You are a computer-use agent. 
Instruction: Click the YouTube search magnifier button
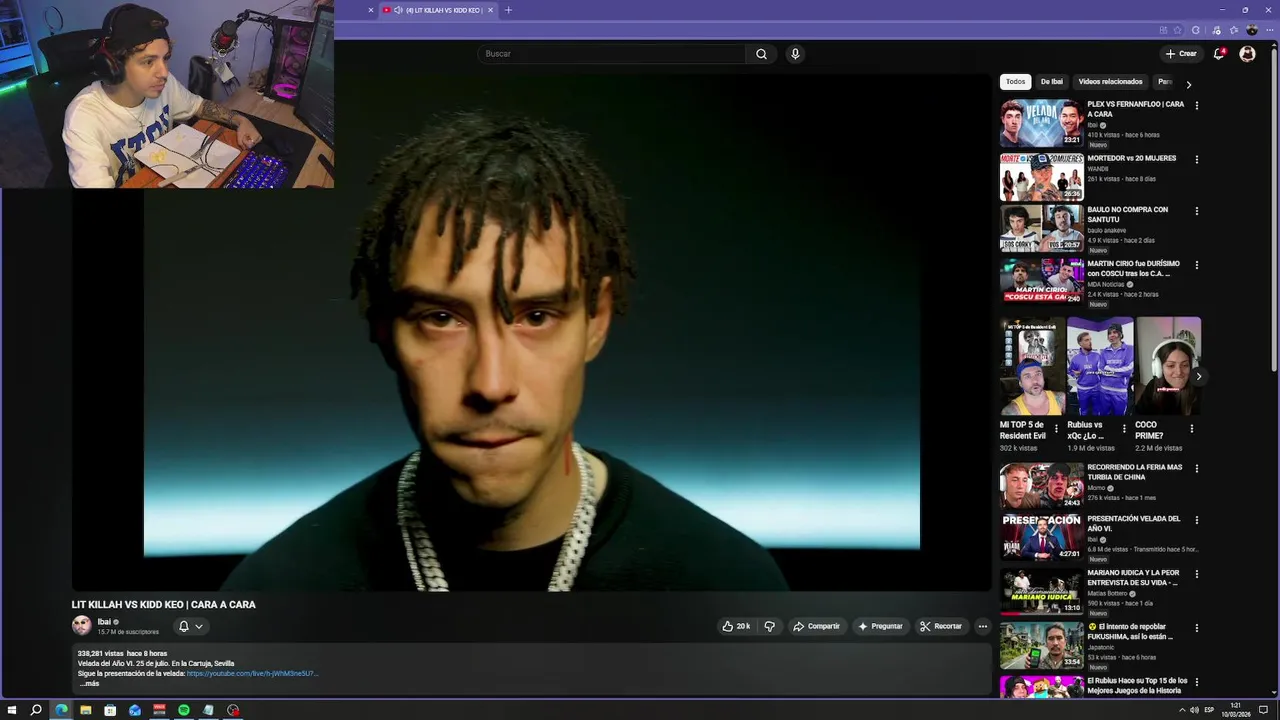(761, 54)
